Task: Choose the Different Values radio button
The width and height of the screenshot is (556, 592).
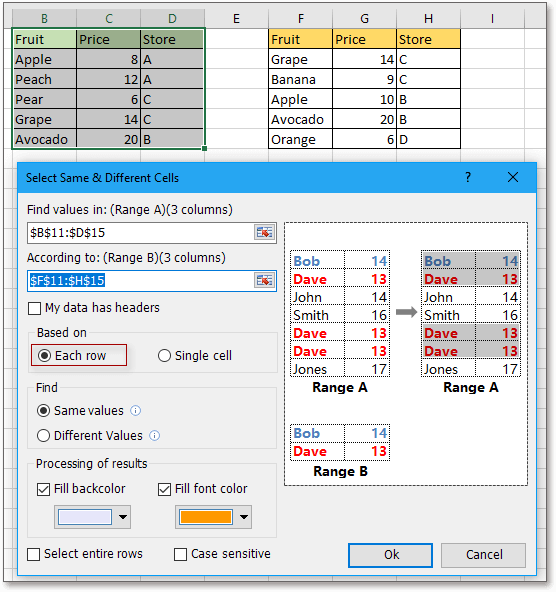Action: (43, 435)
